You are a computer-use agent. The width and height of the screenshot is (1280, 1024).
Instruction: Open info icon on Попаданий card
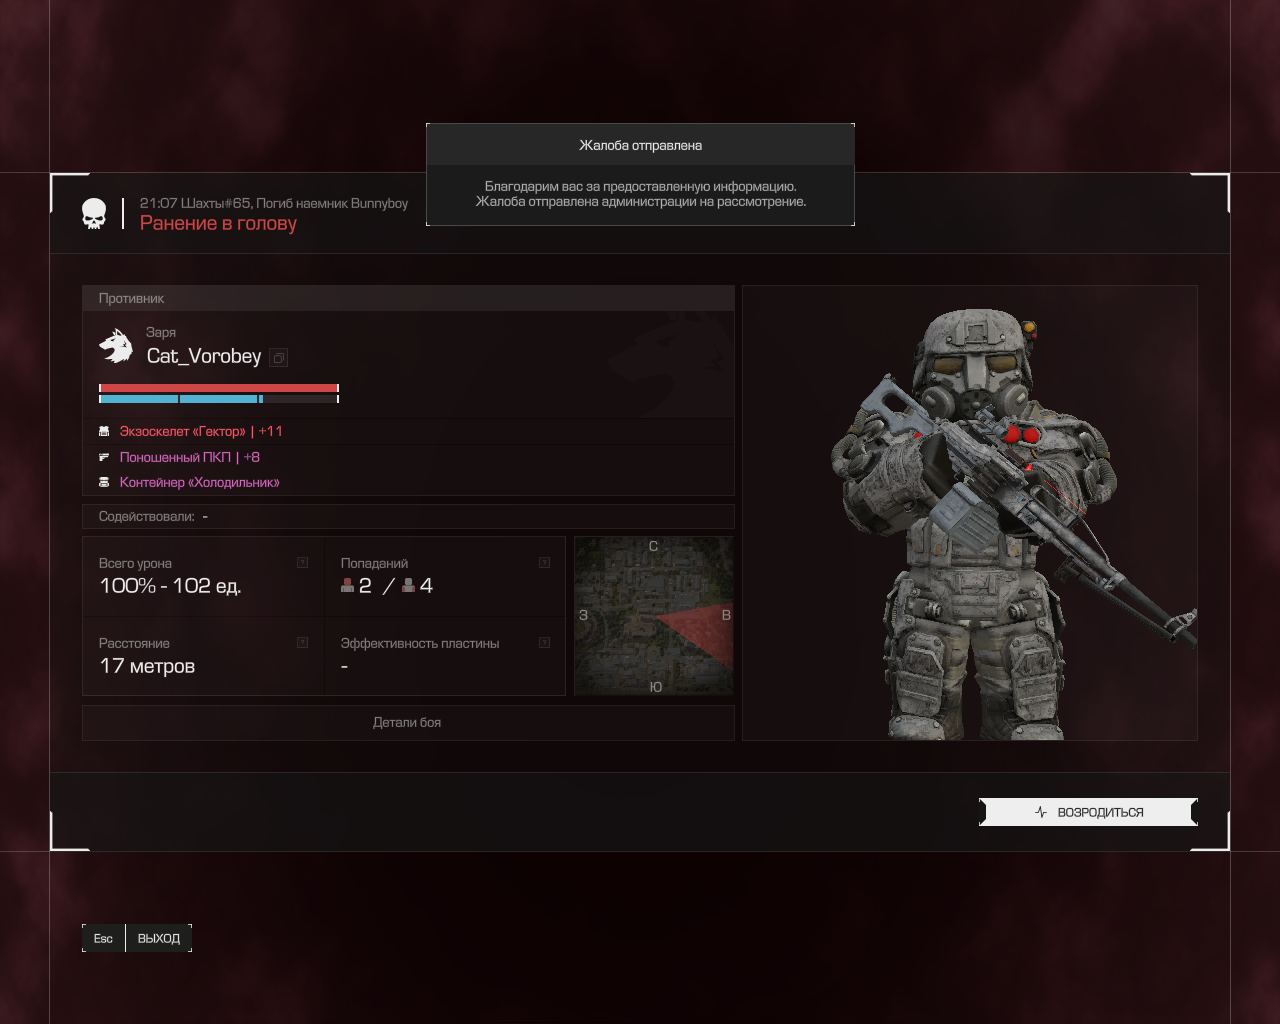pos(544,563)
